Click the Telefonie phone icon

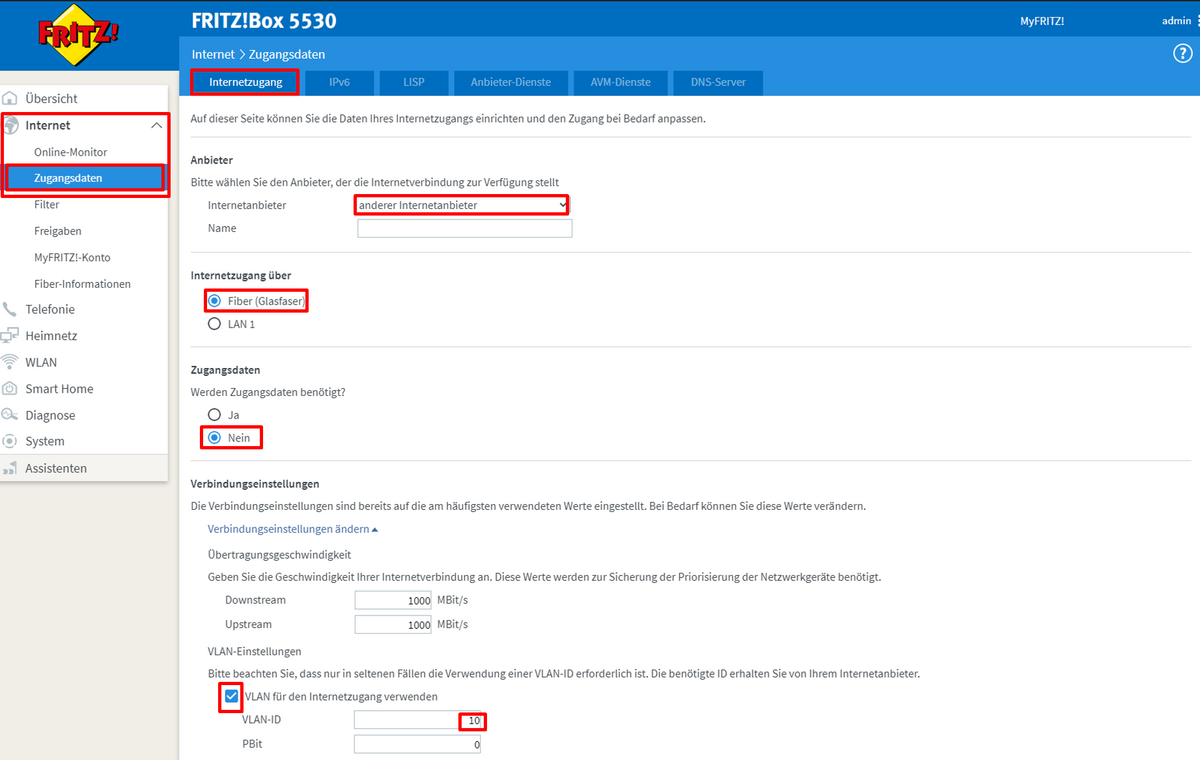pyautogui.click(x=10, y=309)
